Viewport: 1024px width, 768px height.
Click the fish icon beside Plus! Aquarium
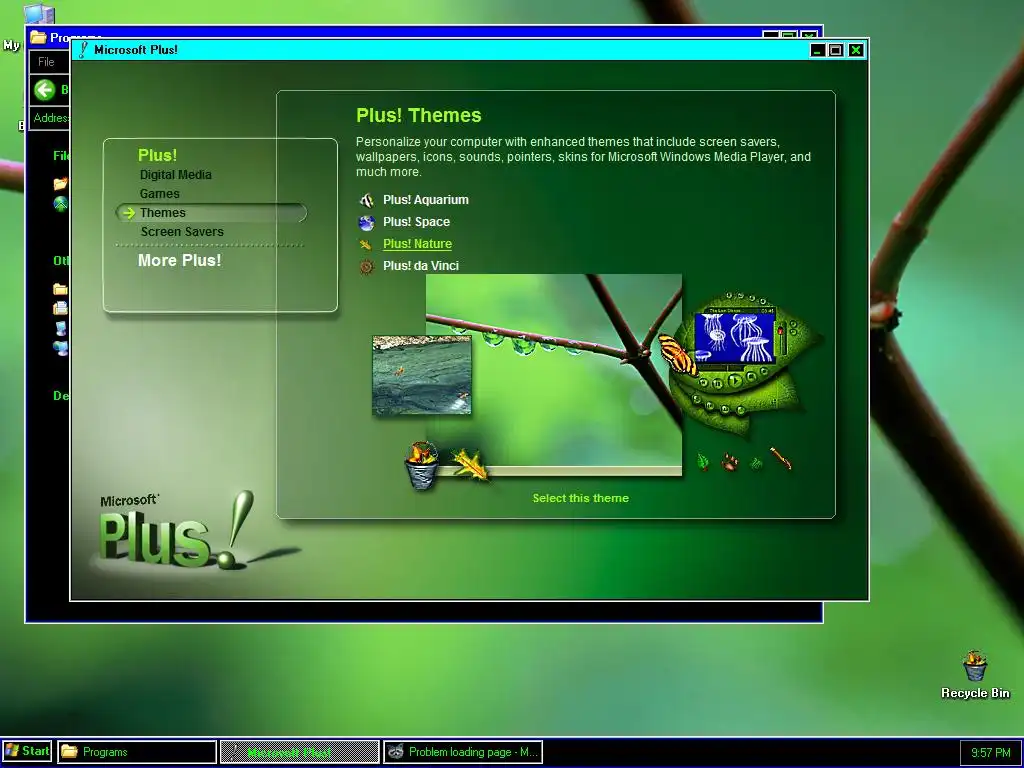366,200
